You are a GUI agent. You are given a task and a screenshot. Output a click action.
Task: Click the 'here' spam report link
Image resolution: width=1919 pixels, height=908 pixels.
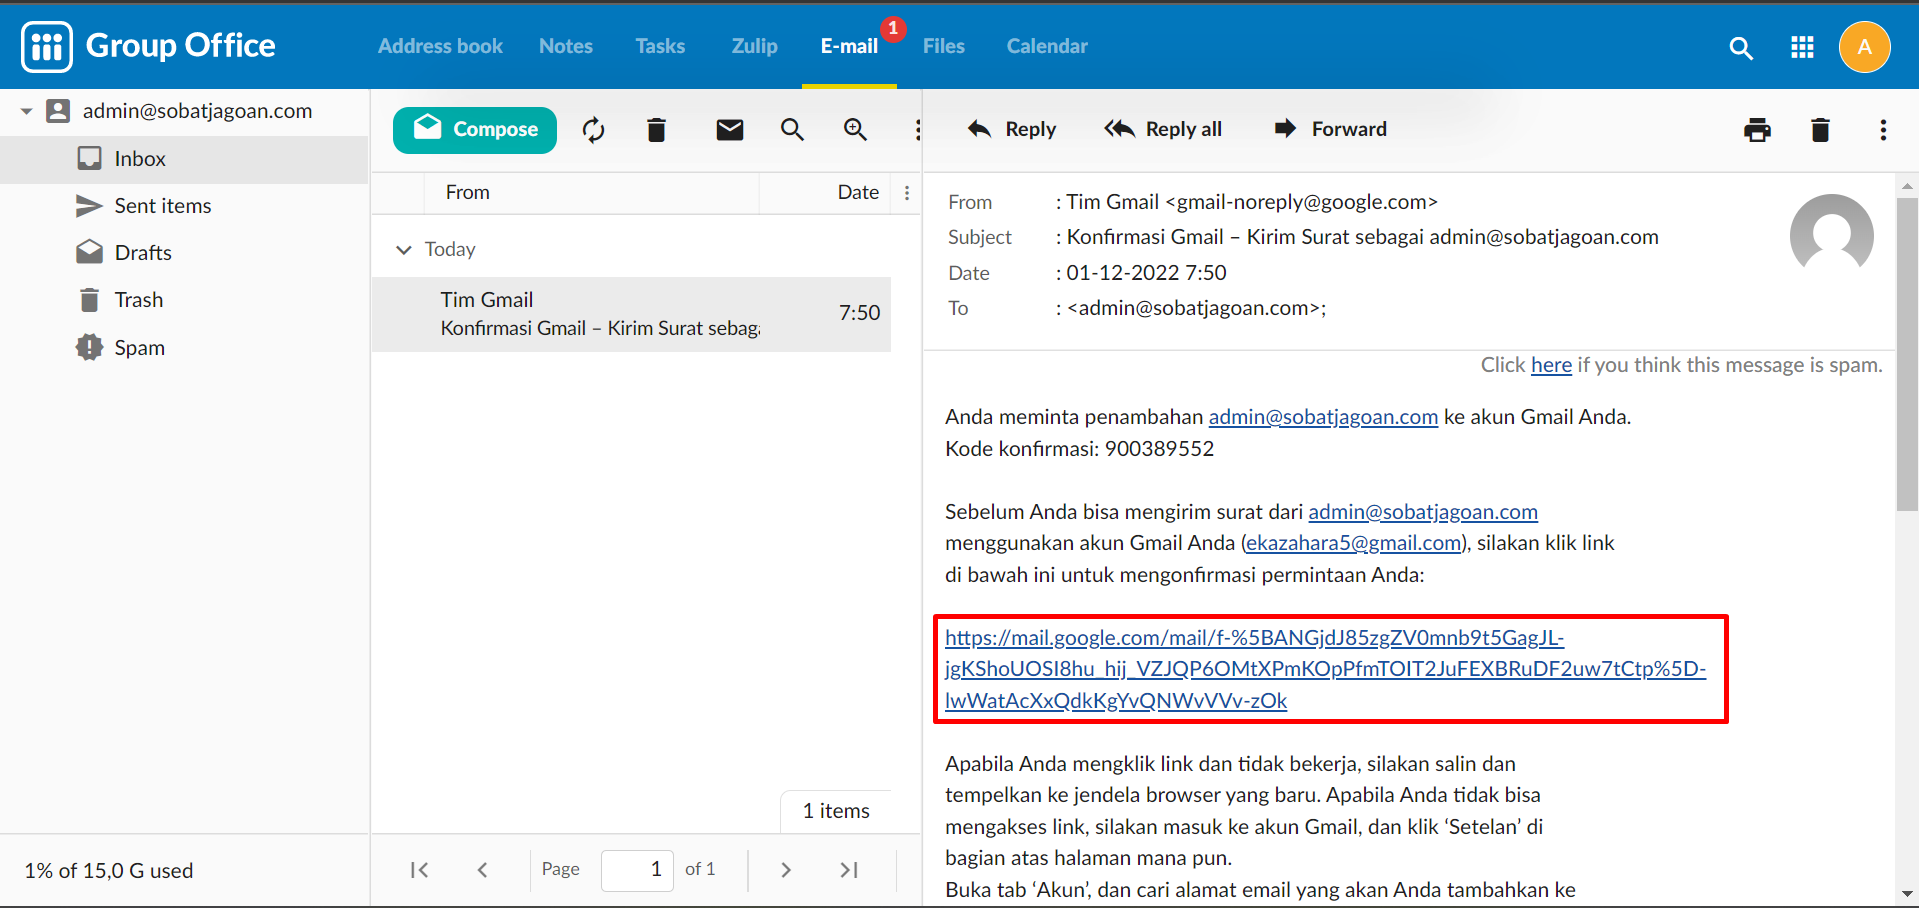pyautogui.click(x=1551, y=365)
